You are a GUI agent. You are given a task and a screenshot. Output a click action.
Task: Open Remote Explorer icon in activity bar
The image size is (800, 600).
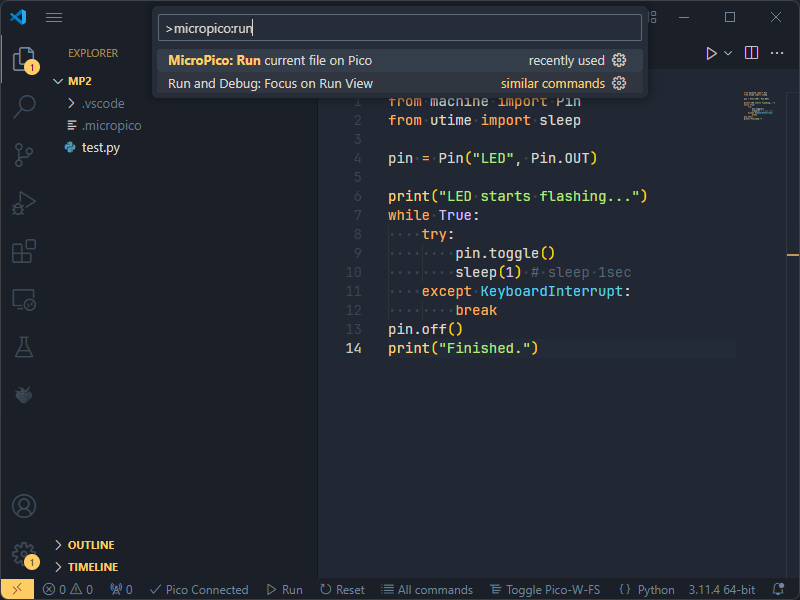24,299
